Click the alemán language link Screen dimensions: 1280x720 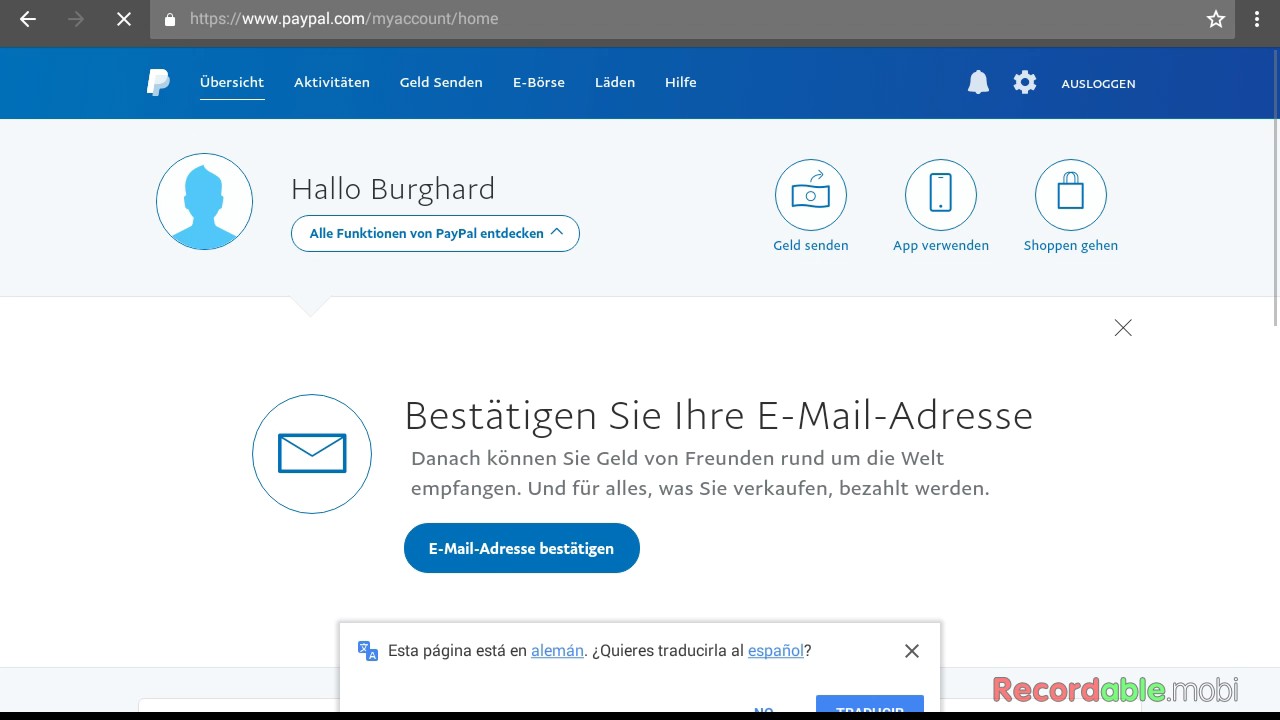coord(557,651)
